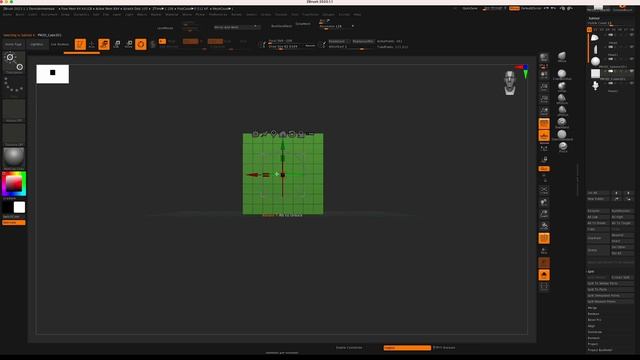Click the AAHalf icon on right shelf

click(x=544, y=111)
